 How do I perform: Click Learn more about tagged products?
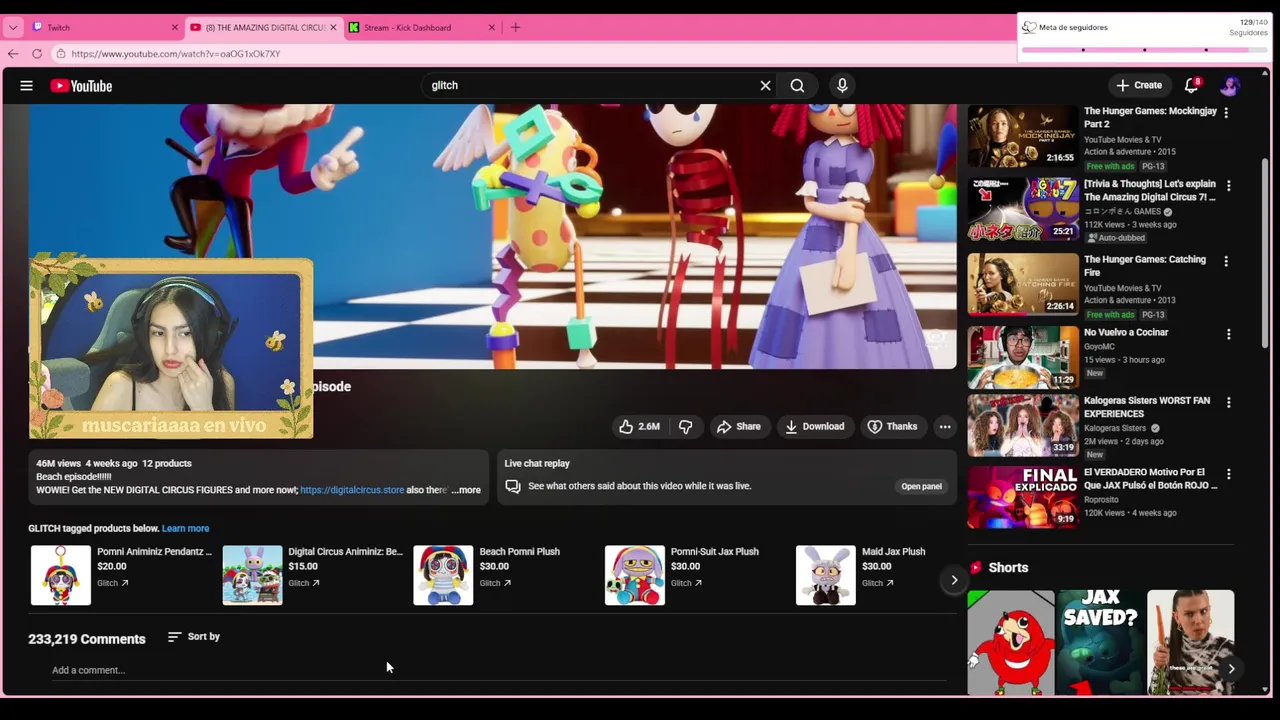click(x=185, y=529)
